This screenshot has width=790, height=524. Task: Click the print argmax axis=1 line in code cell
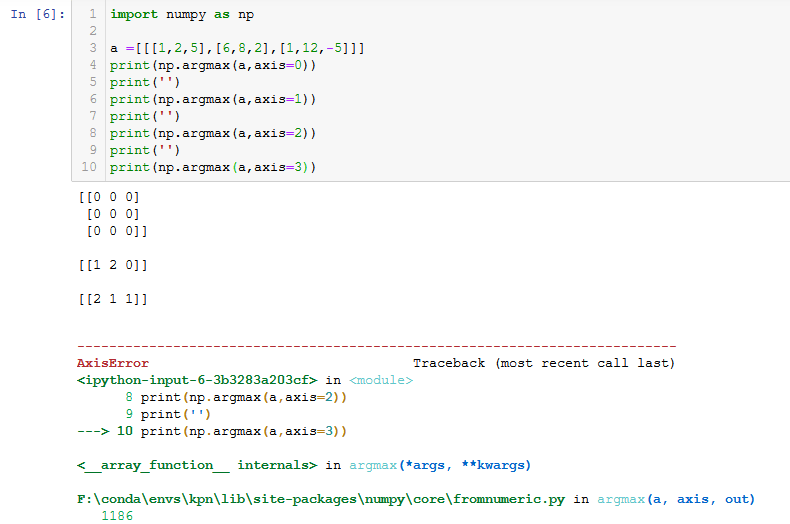point(213,99)
